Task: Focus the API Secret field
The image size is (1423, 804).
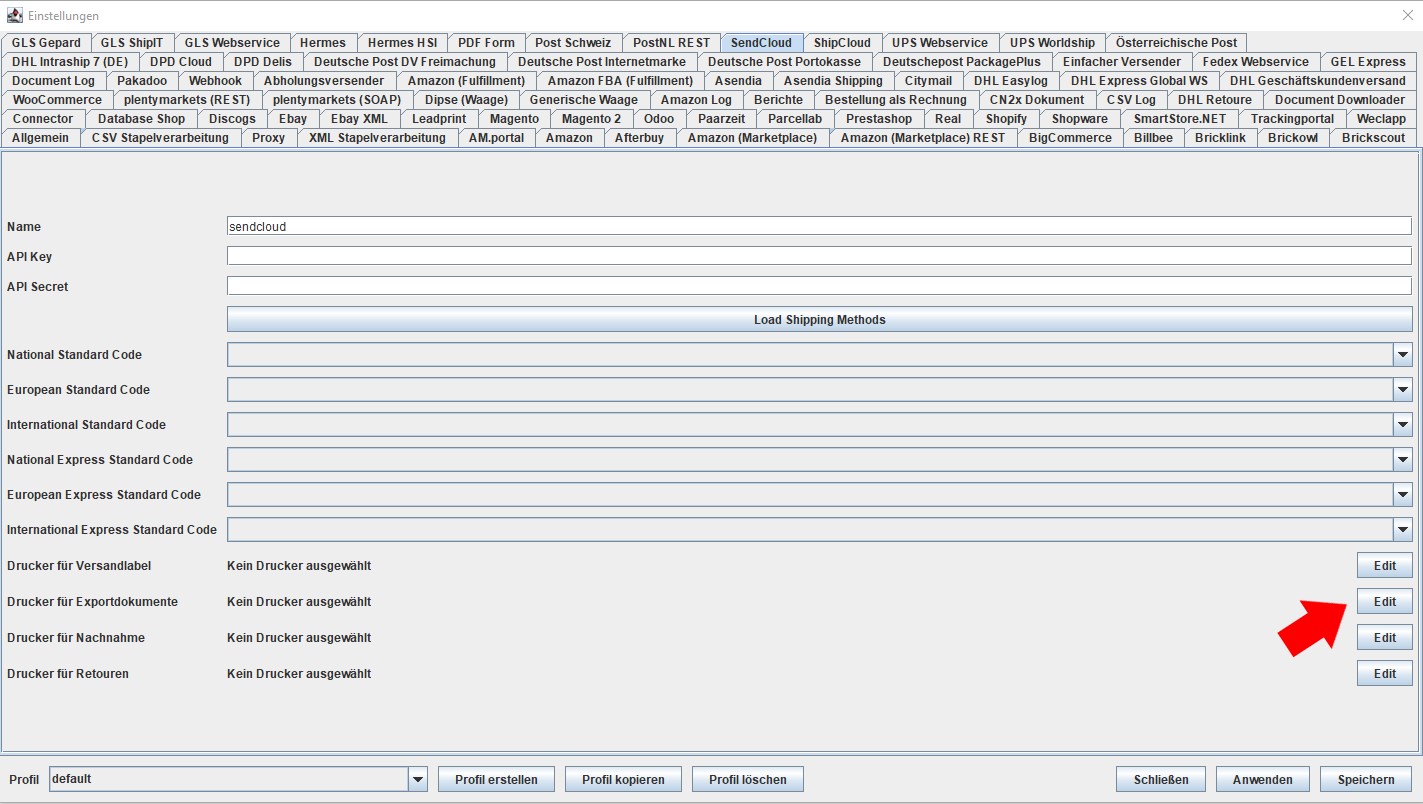Action: (819, 287)
